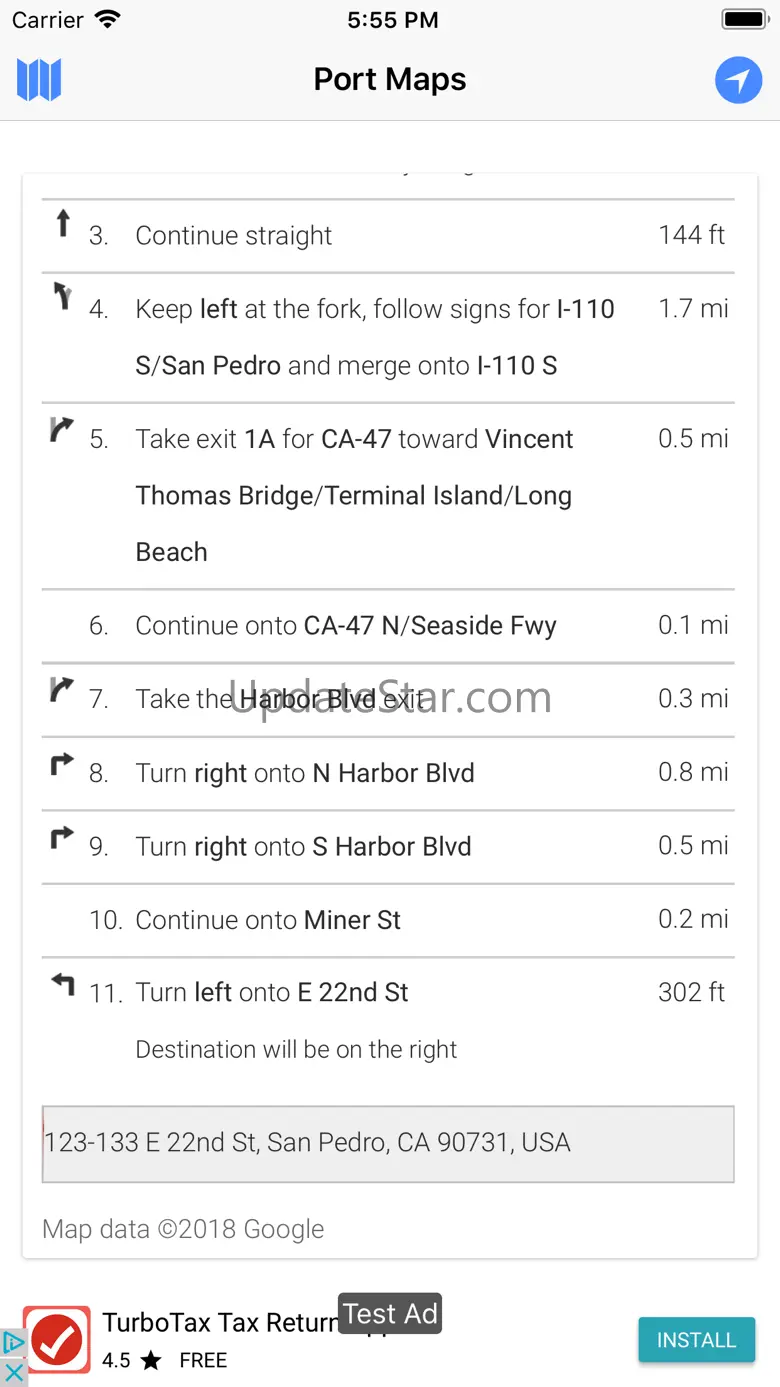Open the map view icon

(x=39, y=80)
